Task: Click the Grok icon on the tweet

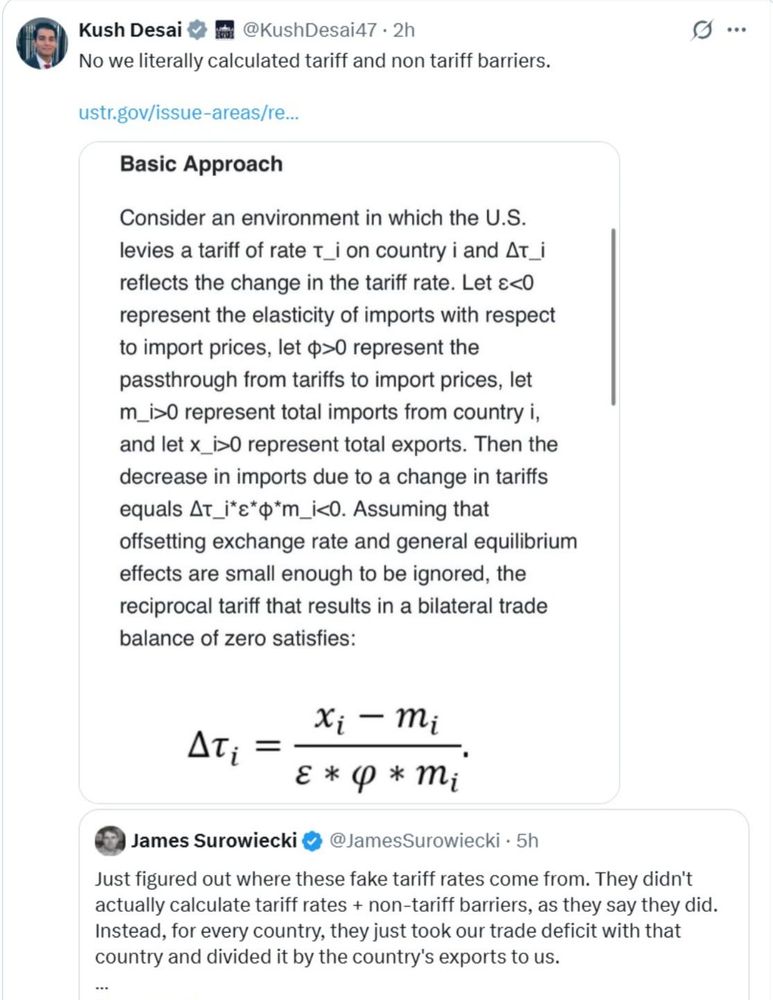Action: tap(703, 30)
